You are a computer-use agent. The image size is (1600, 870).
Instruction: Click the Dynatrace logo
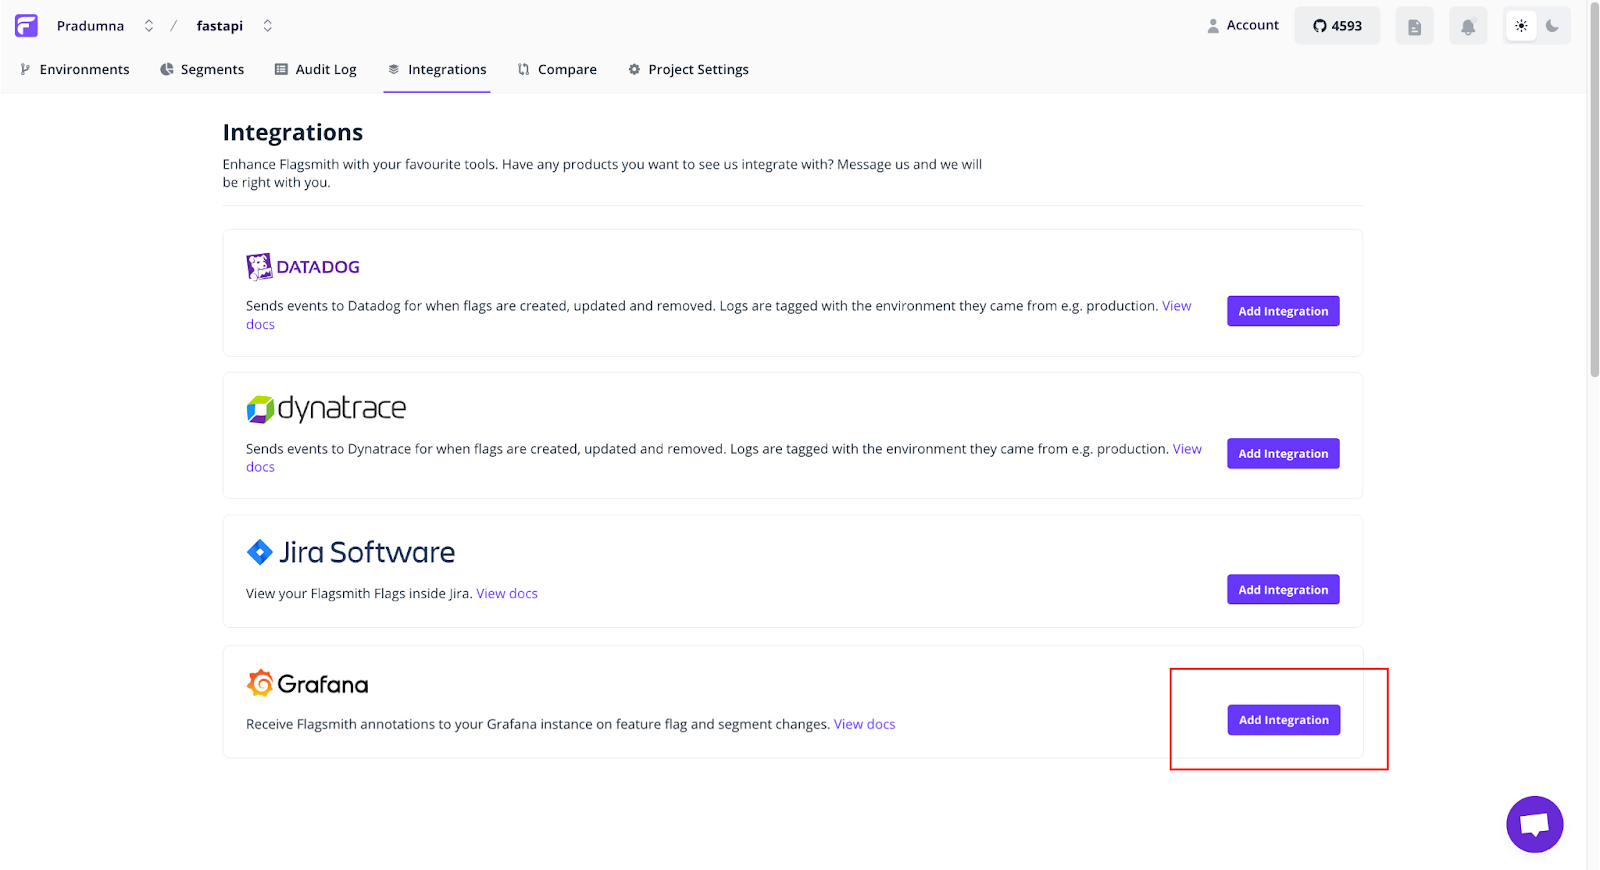[326, 409]
